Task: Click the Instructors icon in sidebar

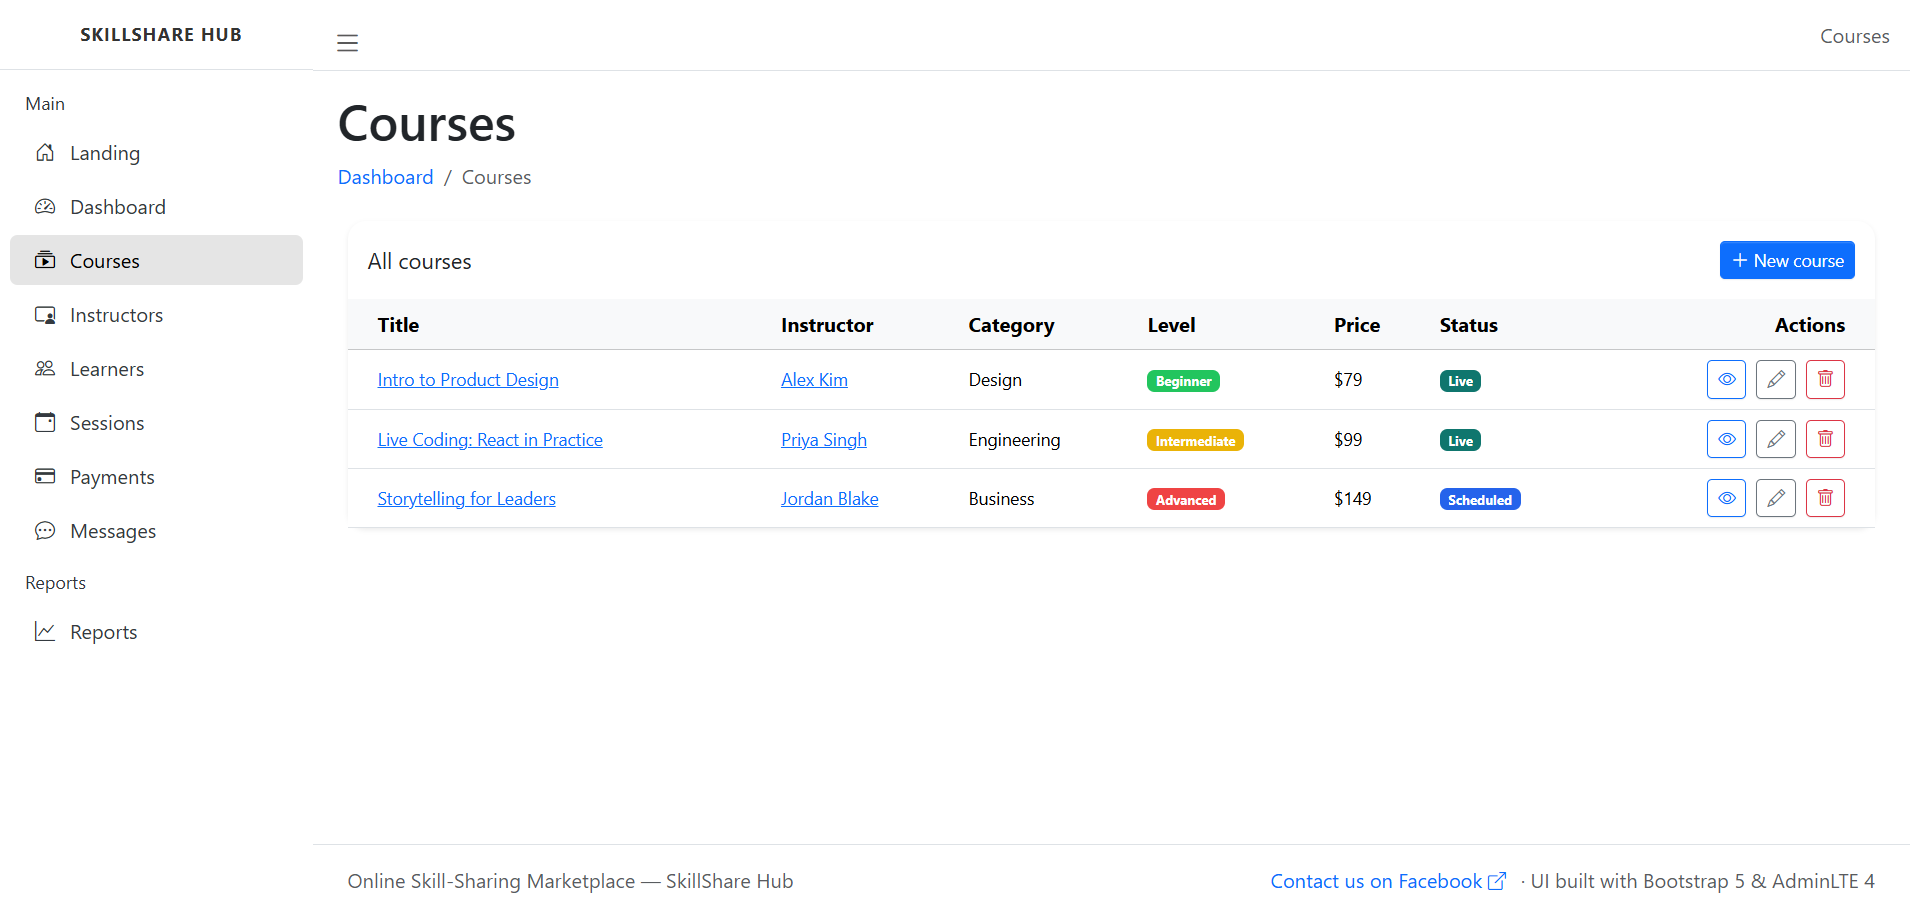Action: click(x=45, y=314)
